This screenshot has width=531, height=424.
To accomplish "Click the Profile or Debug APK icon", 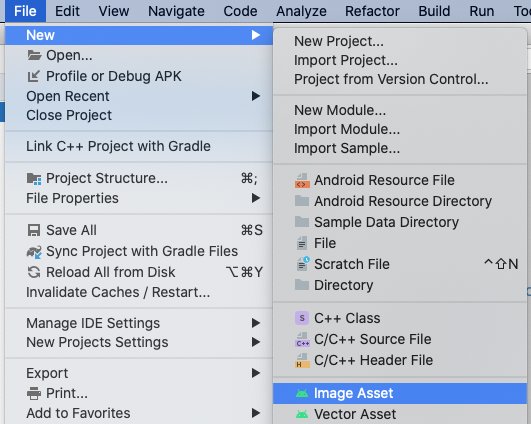I will coord(34,76).
